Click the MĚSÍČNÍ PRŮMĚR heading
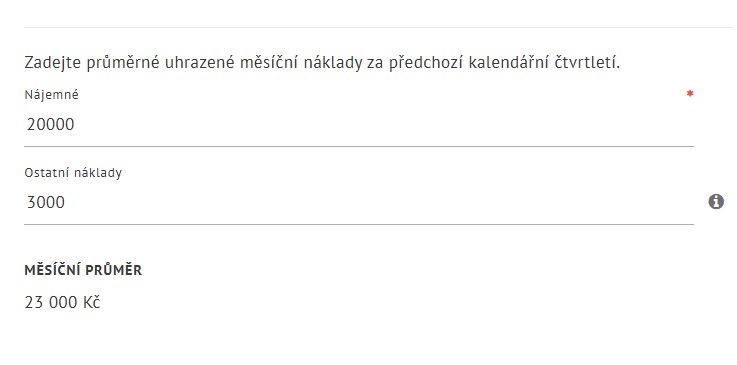Screen dimensions: 737x365 pos(83,270)
